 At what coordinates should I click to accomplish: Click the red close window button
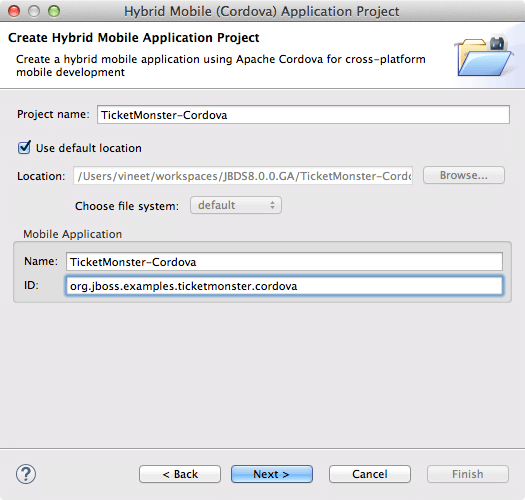(14, 11)
